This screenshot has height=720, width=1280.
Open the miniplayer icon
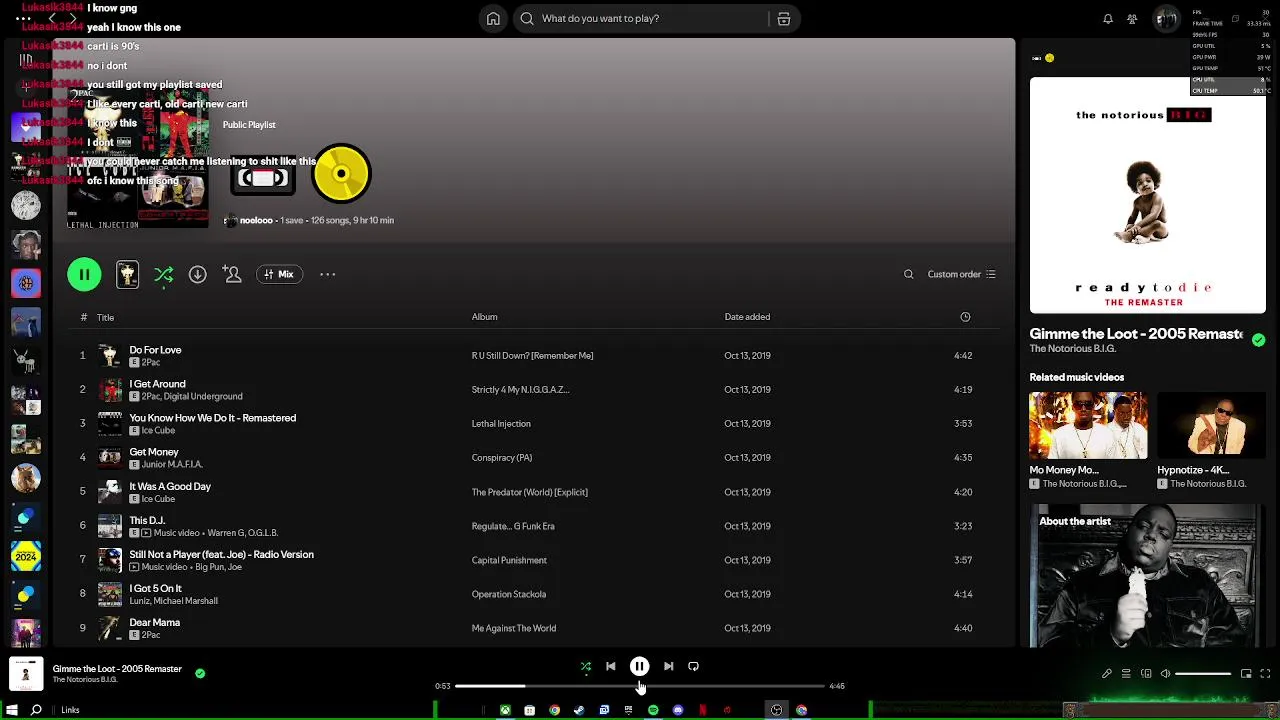coord(1246,674)
